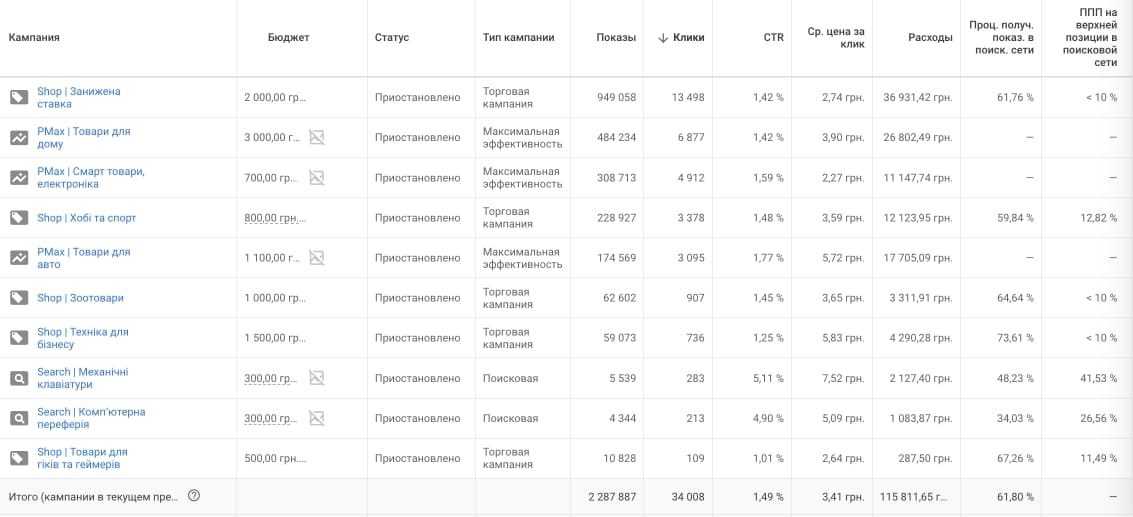
Task: Sort the table by the Показы column
Action: pos(615,38)
